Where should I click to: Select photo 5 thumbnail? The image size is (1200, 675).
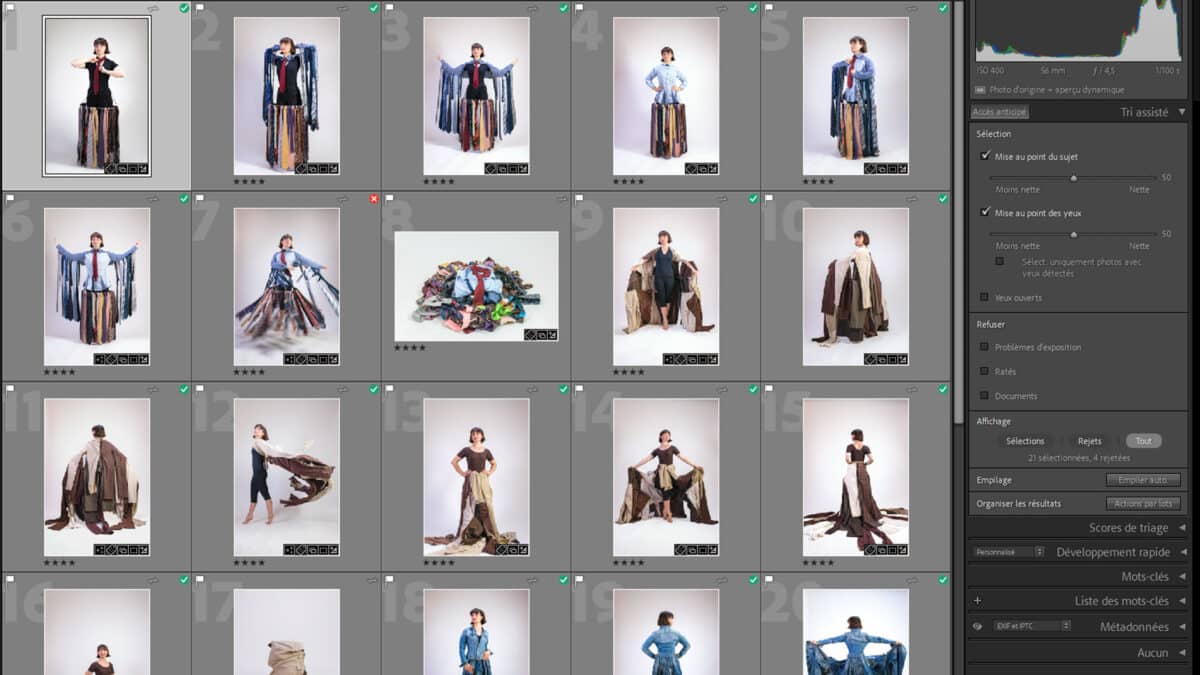(x=856, y=96)
